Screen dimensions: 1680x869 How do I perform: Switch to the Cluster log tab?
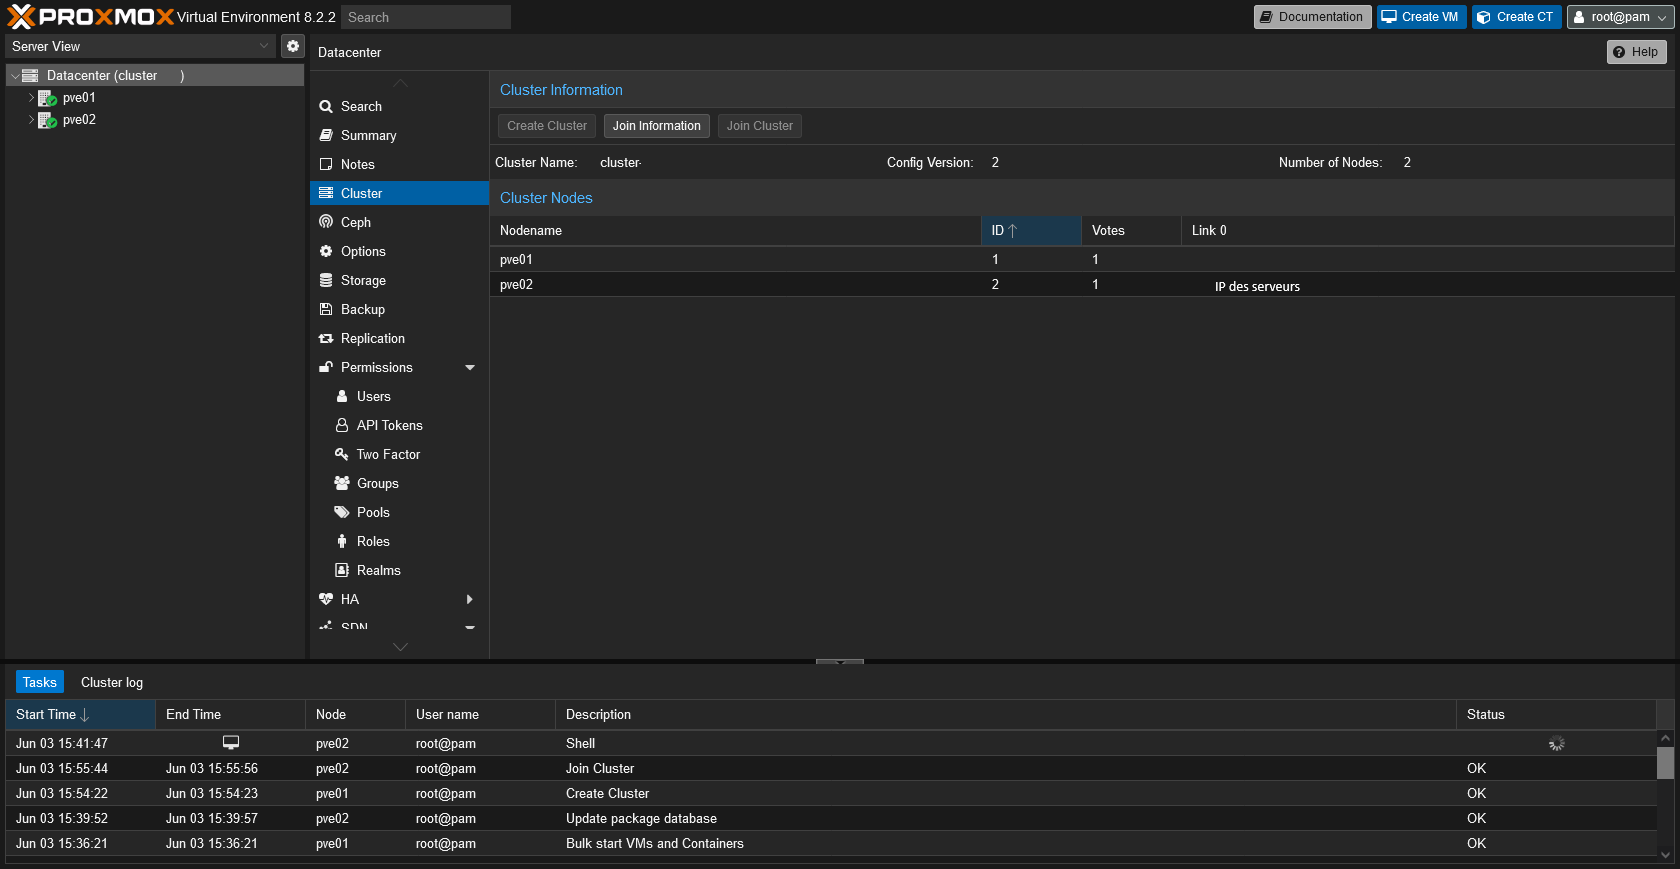click(x=112, y=682)
